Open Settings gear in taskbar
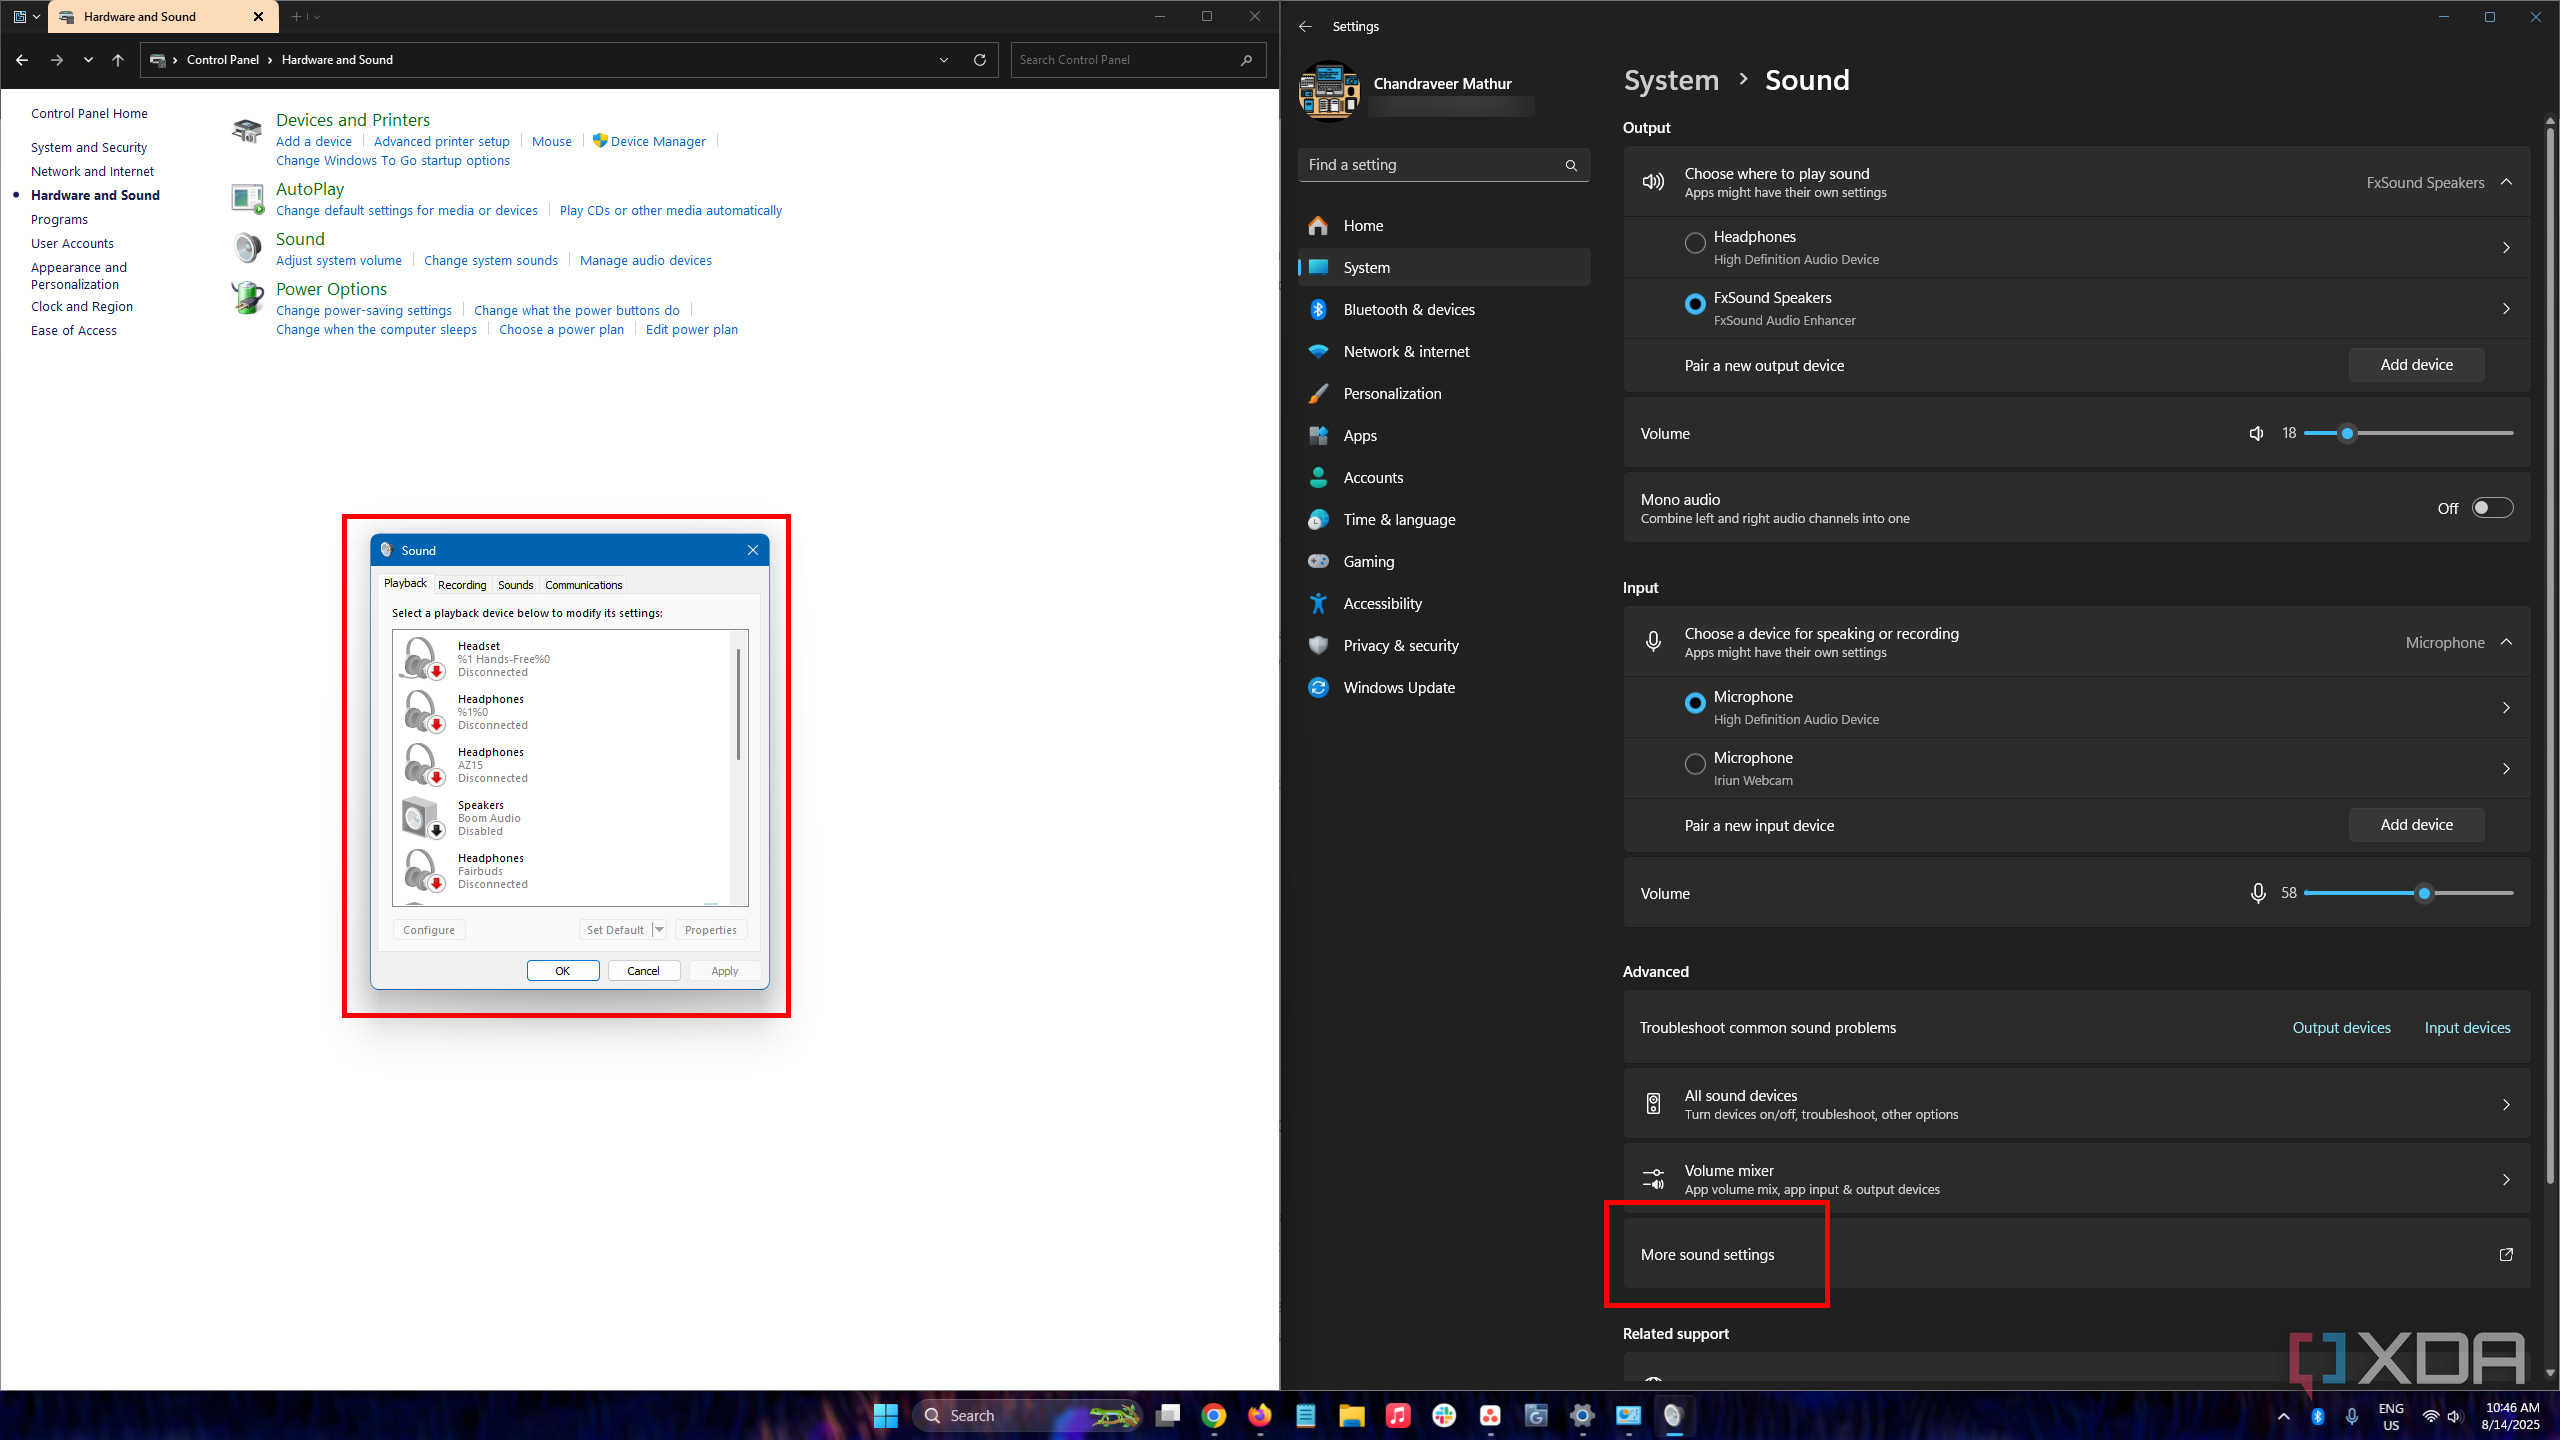2560x1440 pixels. click(1582, 1415)
